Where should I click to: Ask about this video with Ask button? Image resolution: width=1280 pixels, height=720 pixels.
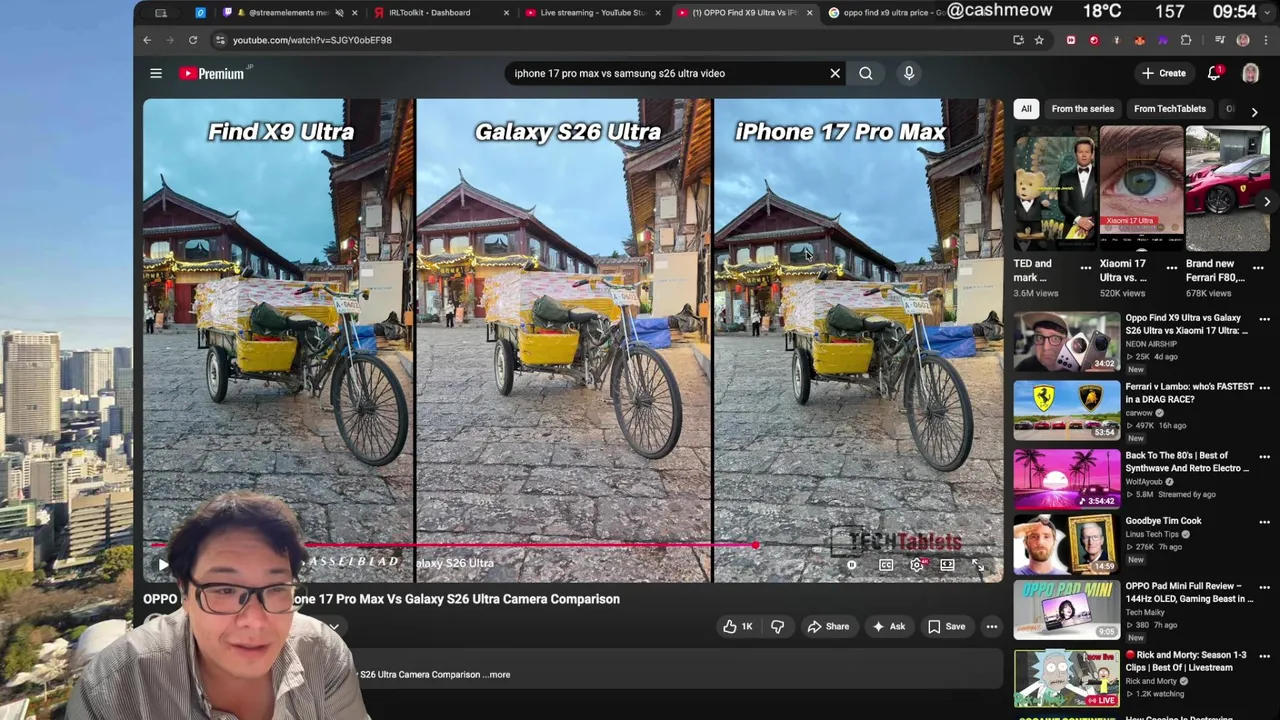coord(888,627)
